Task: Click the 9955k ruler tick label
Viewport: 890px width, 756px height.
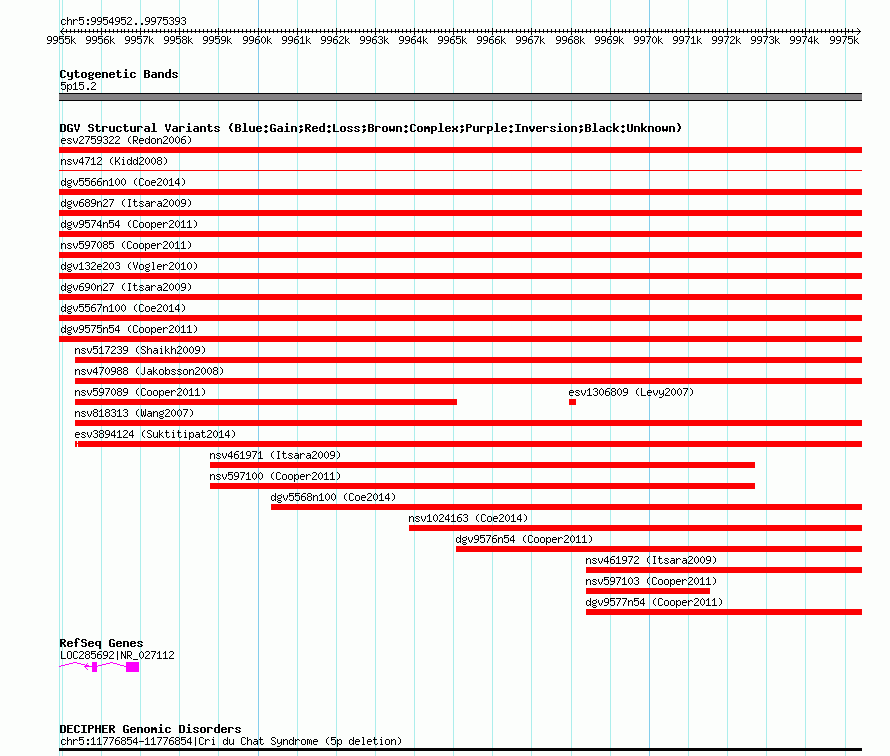Action: [61, 40]
